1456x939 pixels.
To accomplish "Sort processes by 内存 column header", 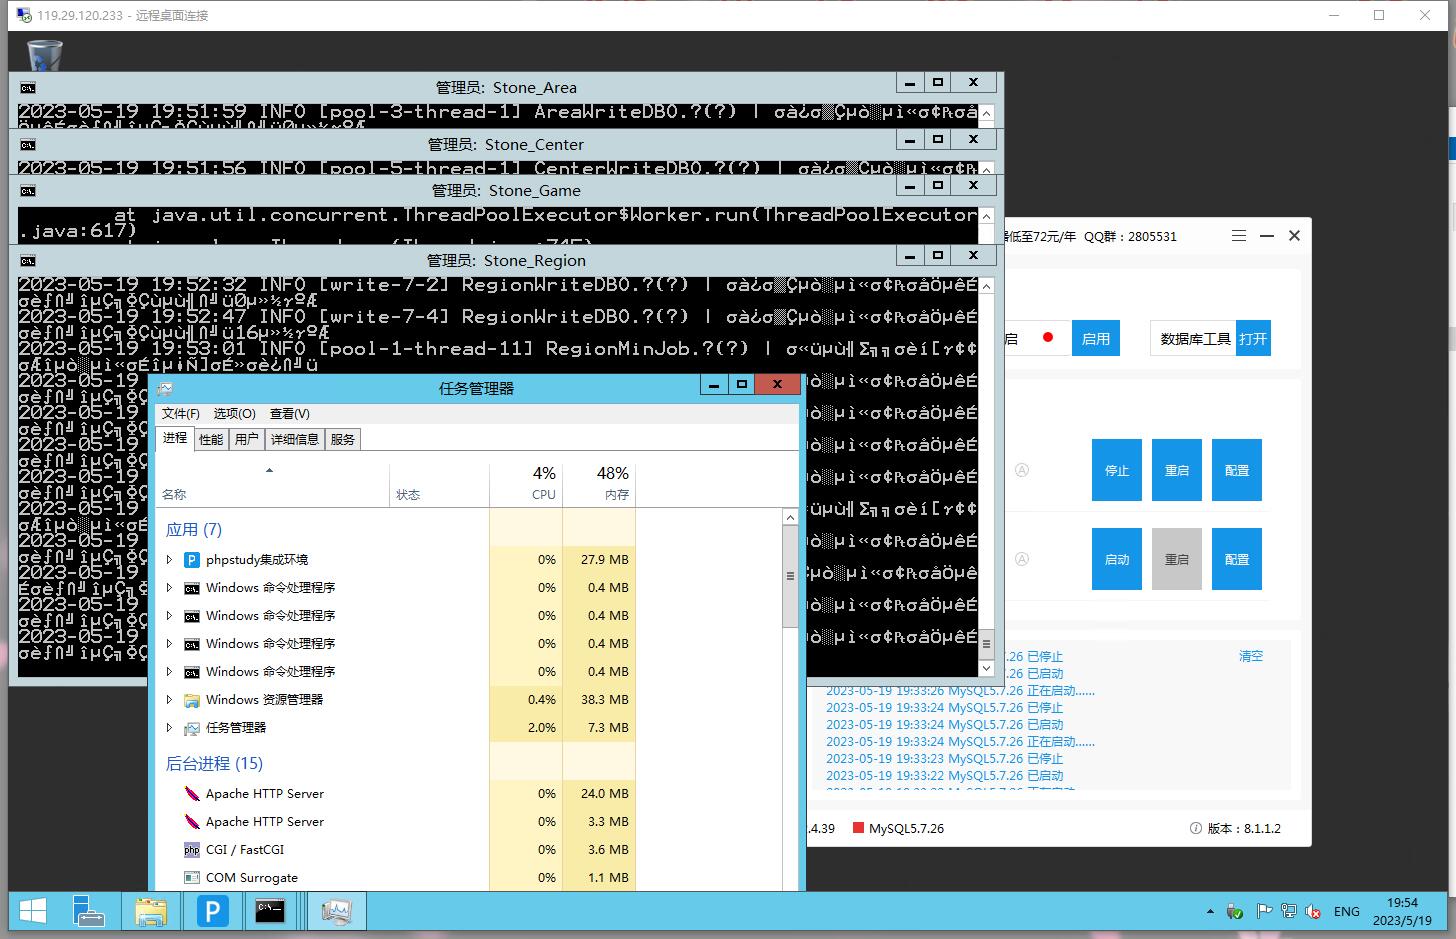I will [599, 485].
